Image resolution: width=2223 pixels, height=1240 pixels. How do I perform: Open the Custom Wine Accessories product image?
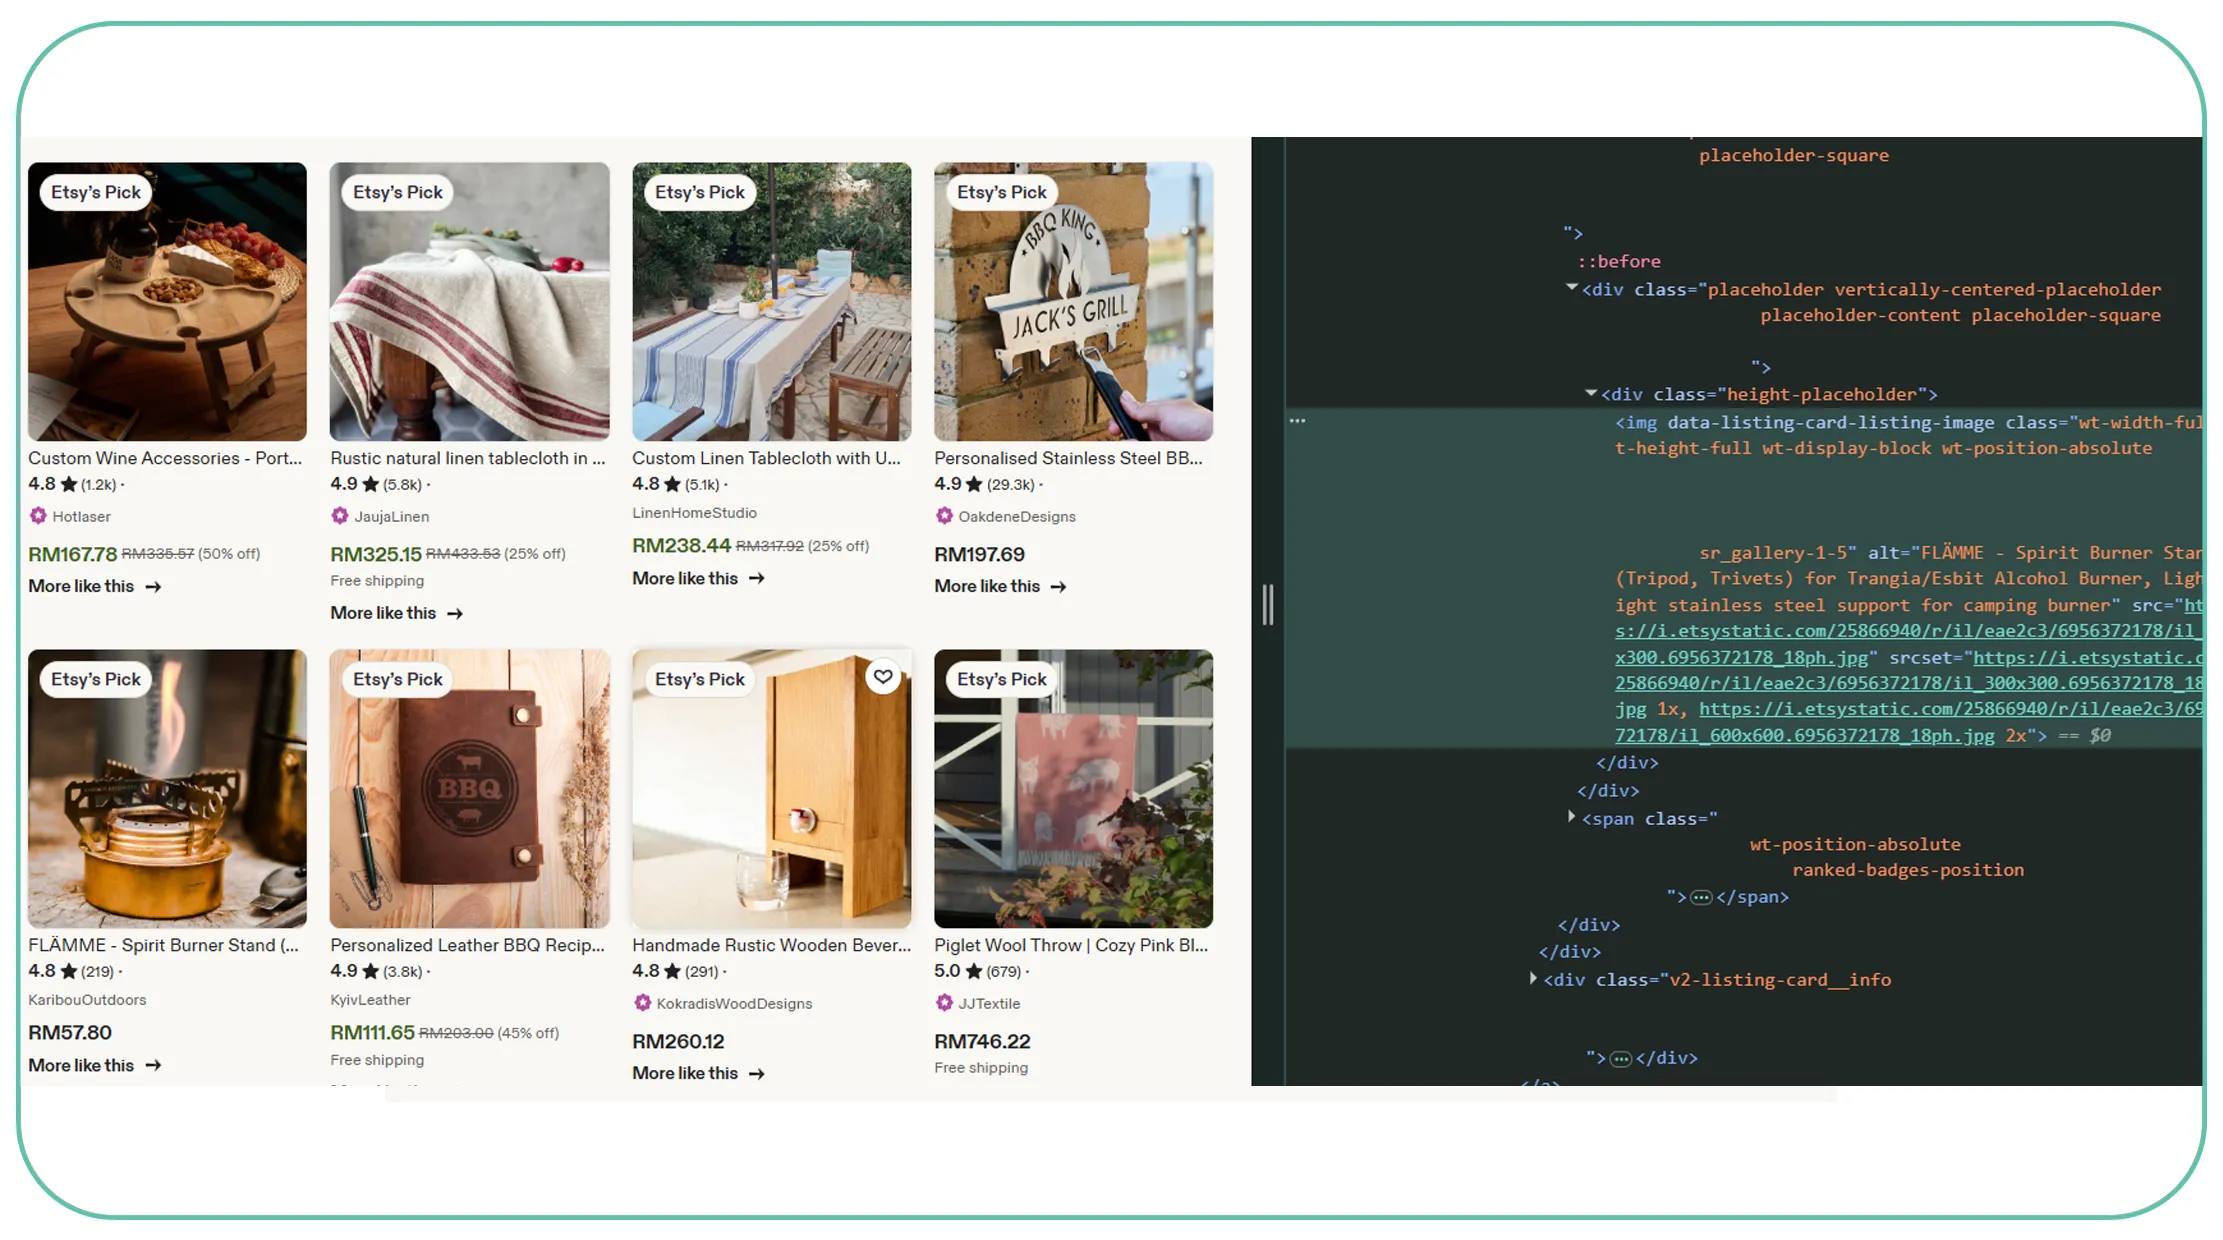(x=167, y=301)
